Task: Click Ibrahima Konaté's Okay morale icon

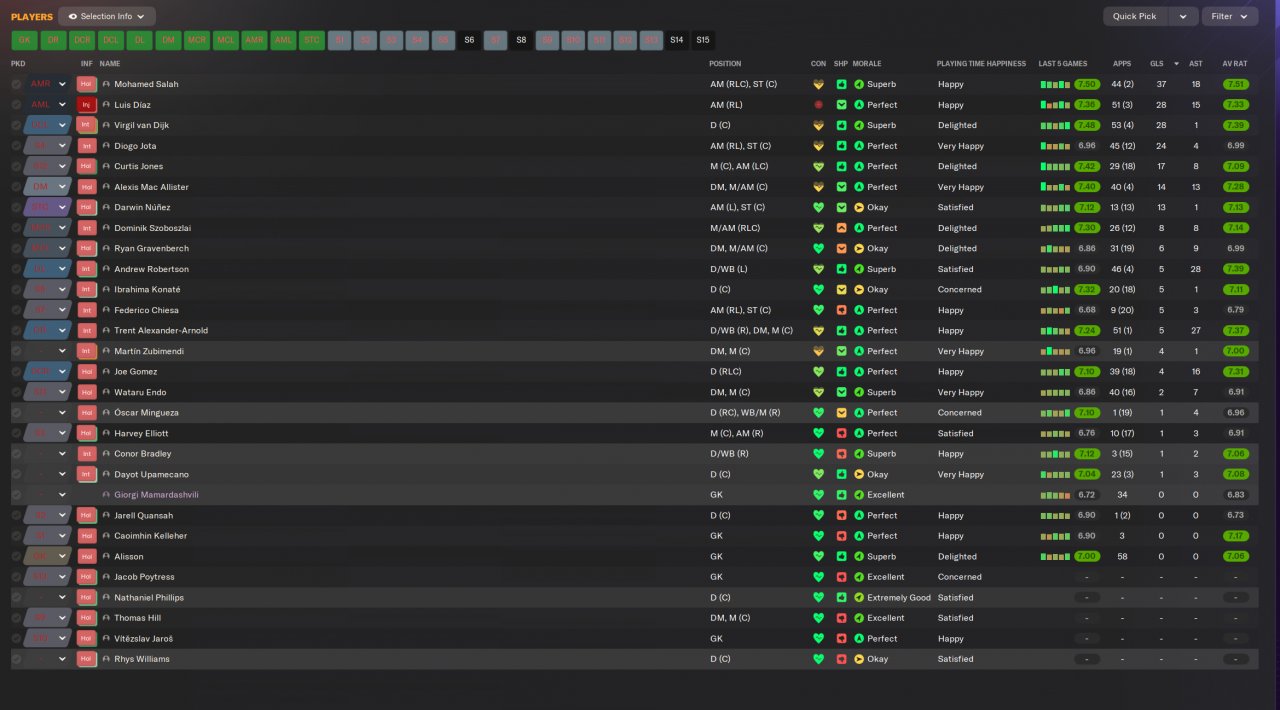Action: (859, 289)
